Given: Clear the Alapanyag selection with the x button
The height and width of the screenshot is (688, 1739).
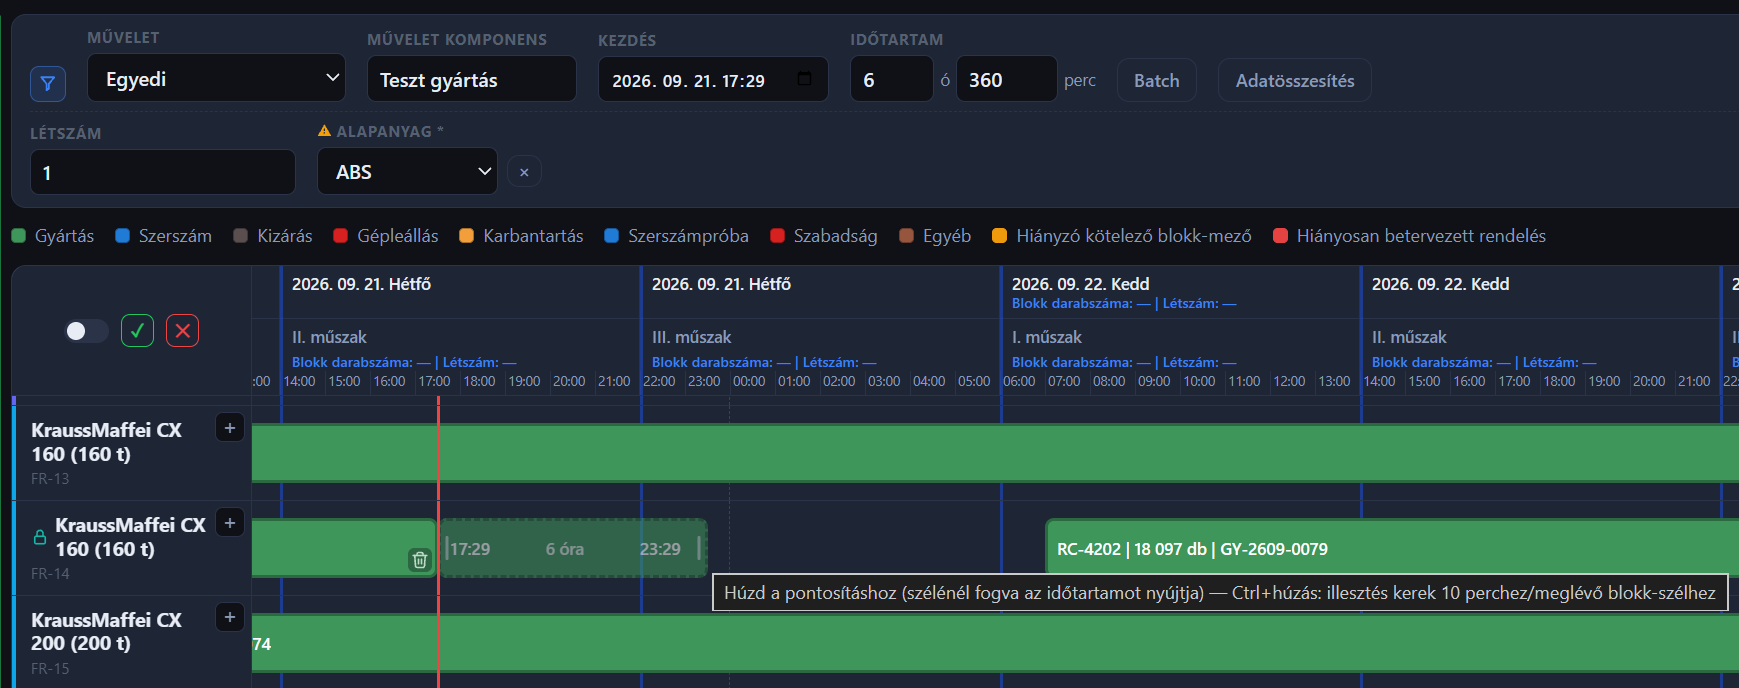Looking at the screenshot, I should [524, 172].
